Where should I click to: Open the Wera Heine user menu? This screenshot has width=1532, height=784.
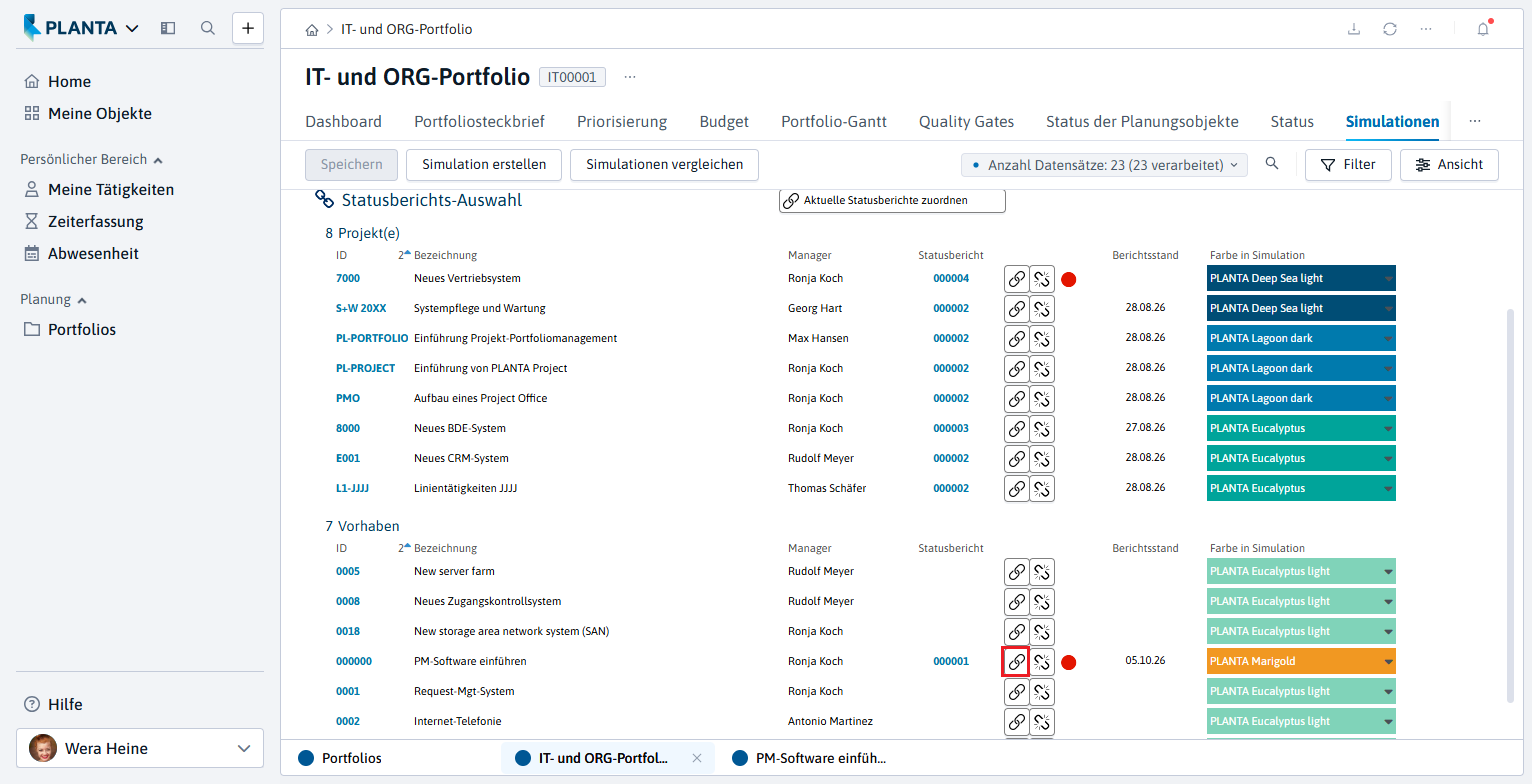(x=140, y=748)
